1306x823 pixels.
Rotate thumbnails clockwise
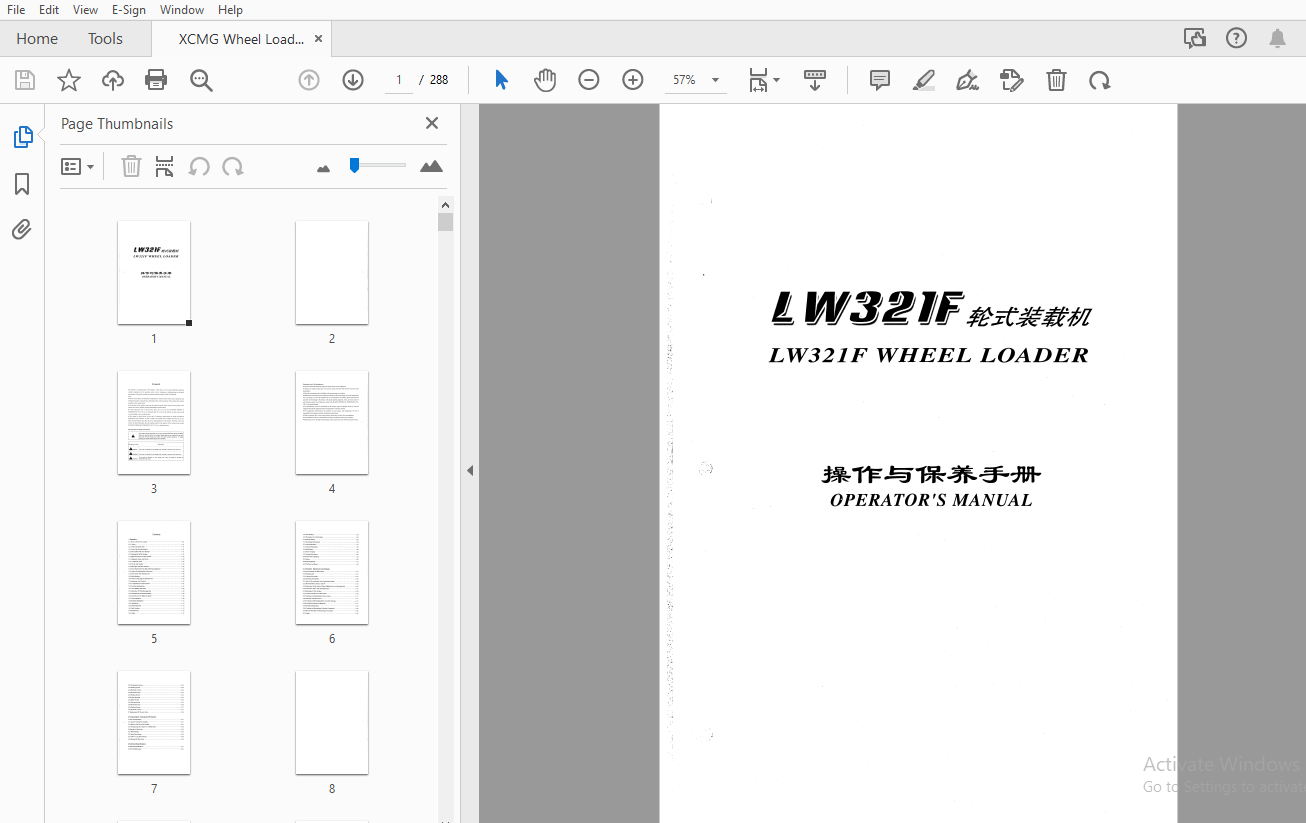(x=233, y=167)
